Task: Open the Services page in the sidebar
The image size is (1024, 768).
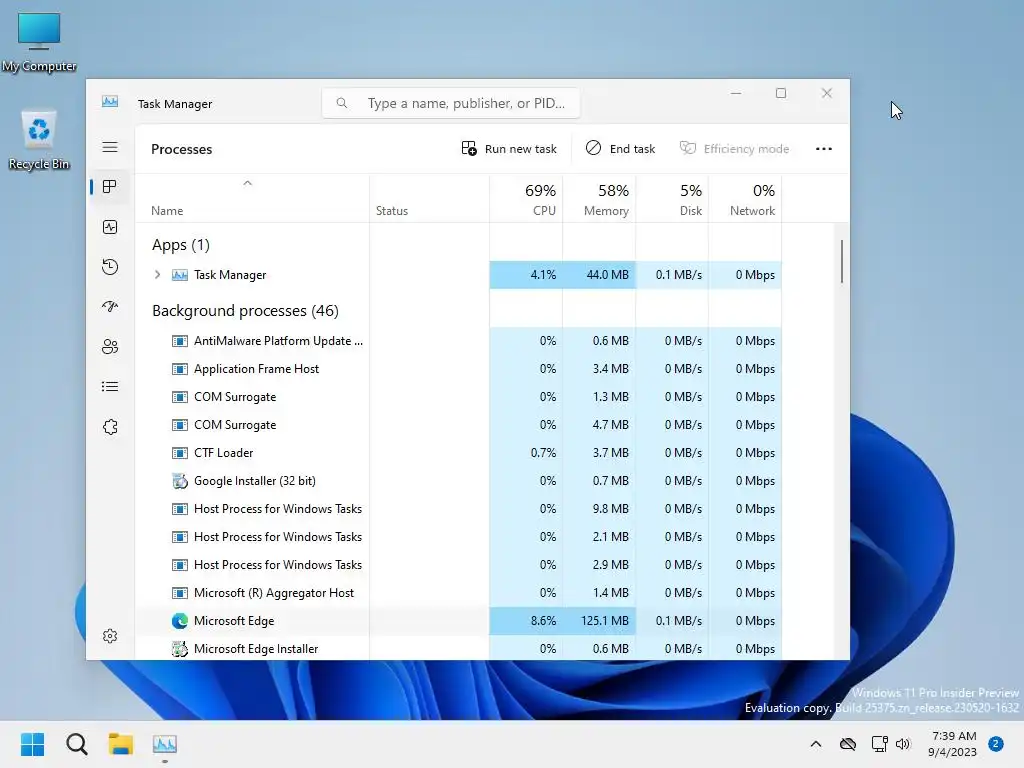Action: [x=110, y=426]
